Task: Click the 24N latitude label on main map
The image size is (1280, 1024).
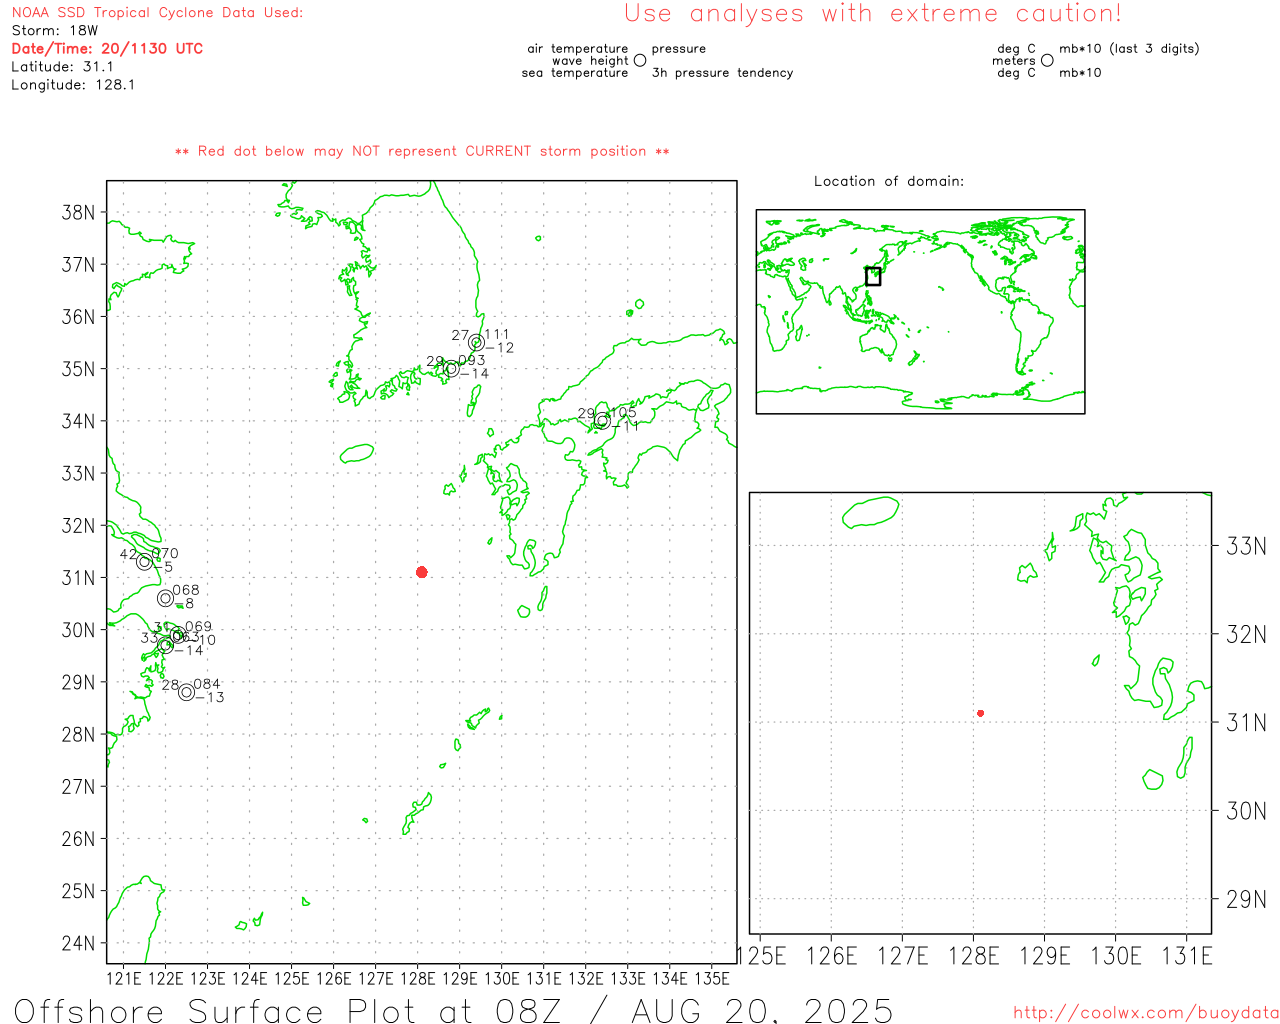Action: (78, 943)
